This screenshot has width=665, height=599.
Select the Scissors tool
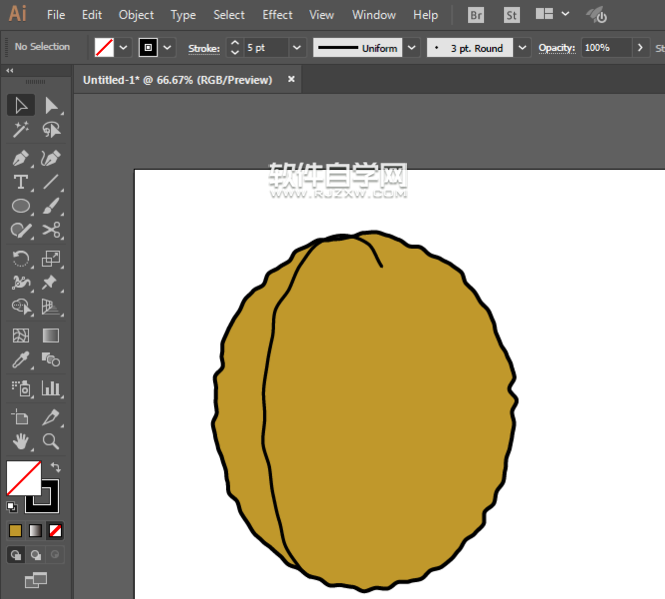[51, 231]
